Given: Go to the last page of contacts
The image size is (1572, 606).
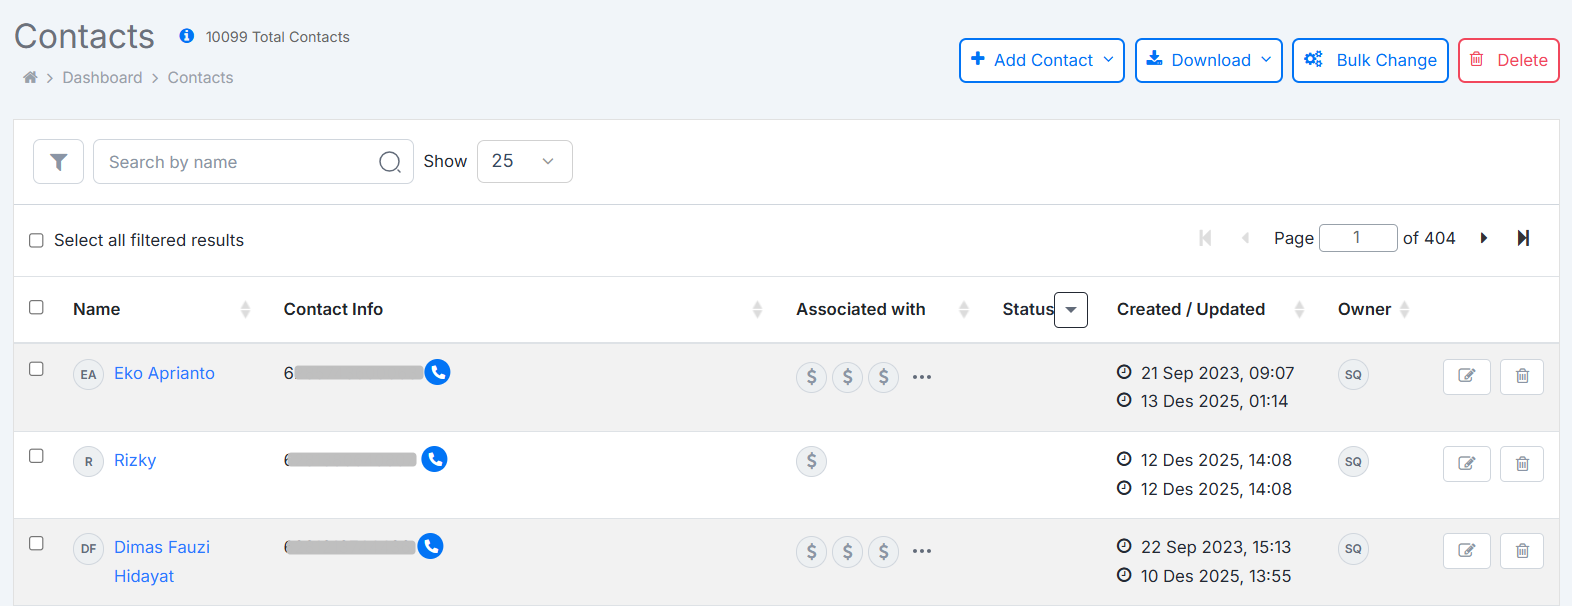Looking at the screenshot, I should [x=1523, y=238].
